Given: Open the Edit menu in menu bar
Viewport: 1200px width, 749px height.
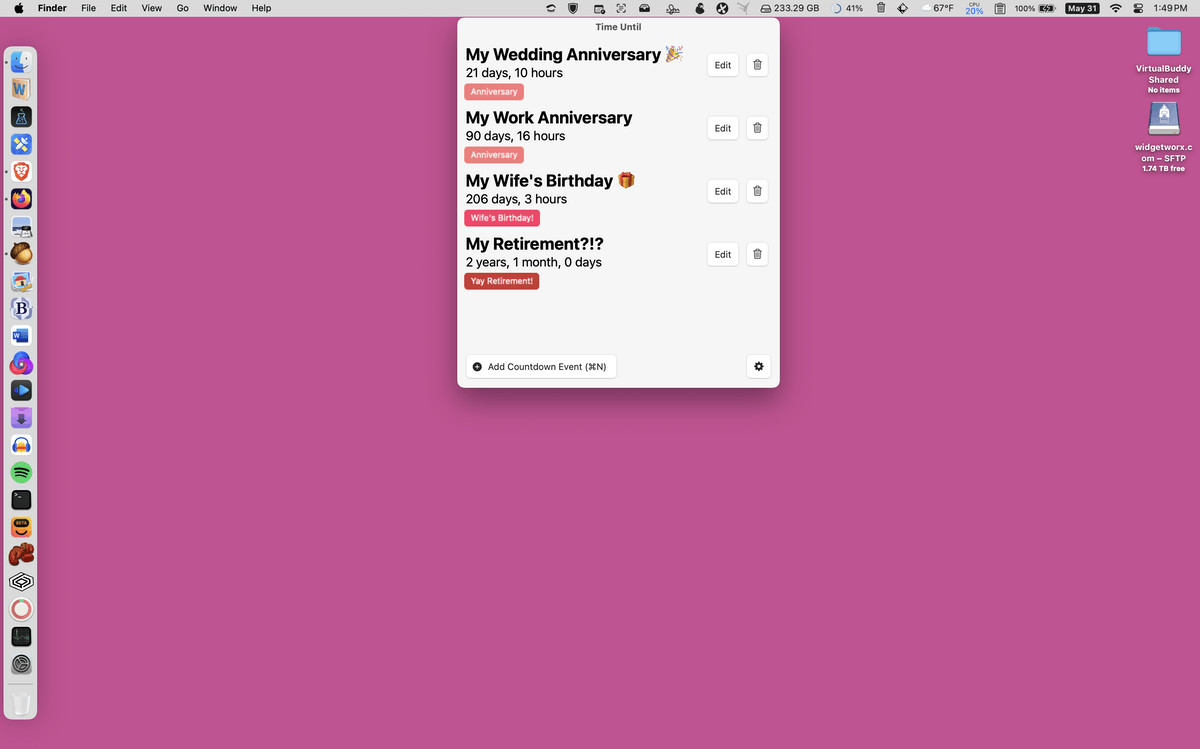Looking at the screenshot, I should coord(119,8).
